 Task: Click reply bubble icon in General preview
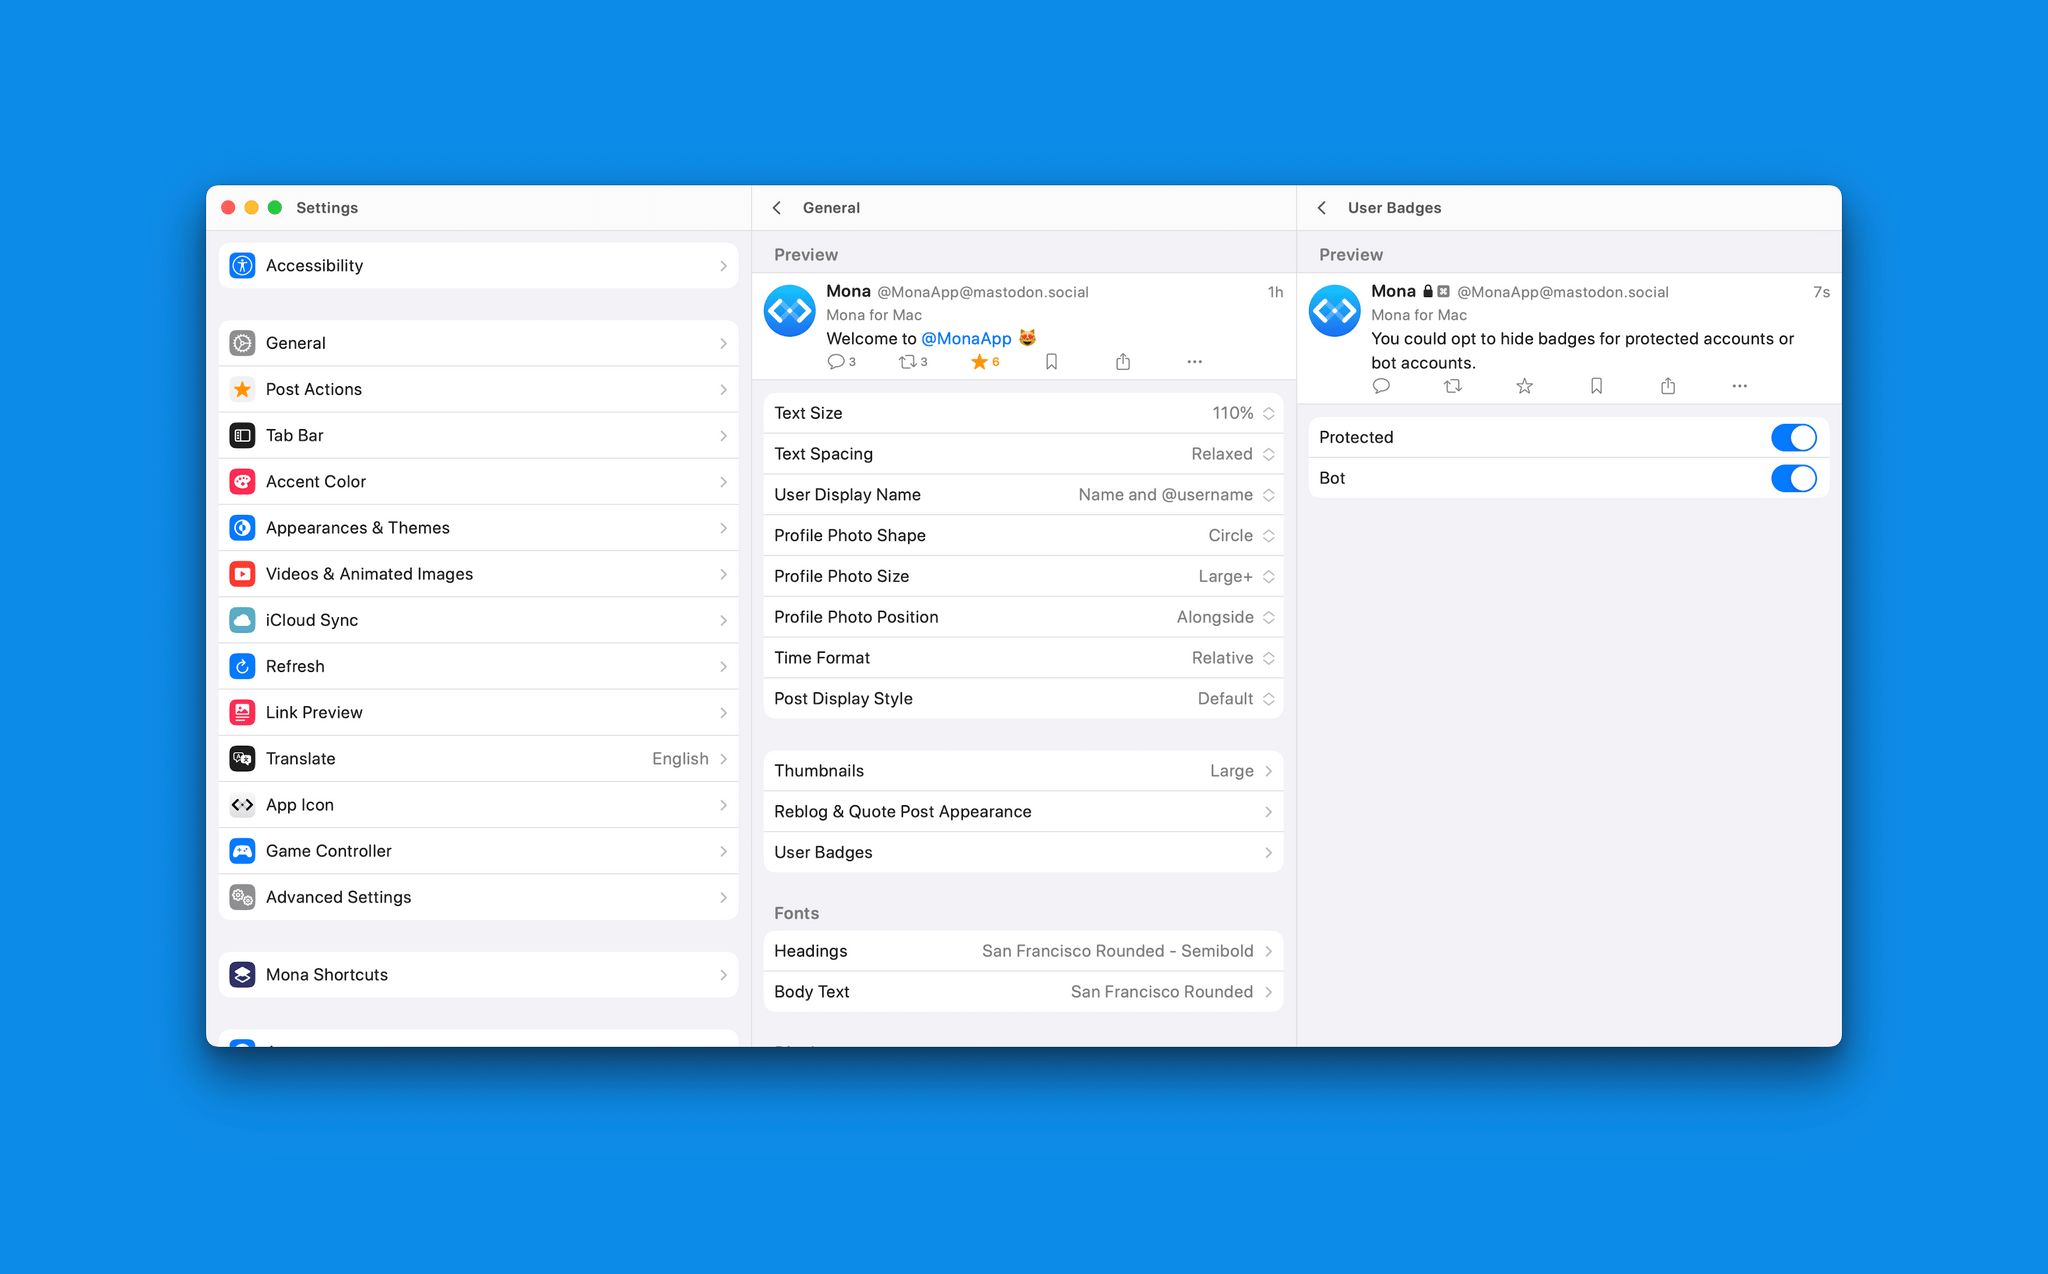tap(836, 362)
